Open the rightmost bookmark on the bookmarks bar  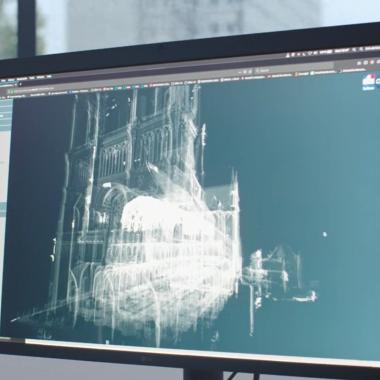354,70
